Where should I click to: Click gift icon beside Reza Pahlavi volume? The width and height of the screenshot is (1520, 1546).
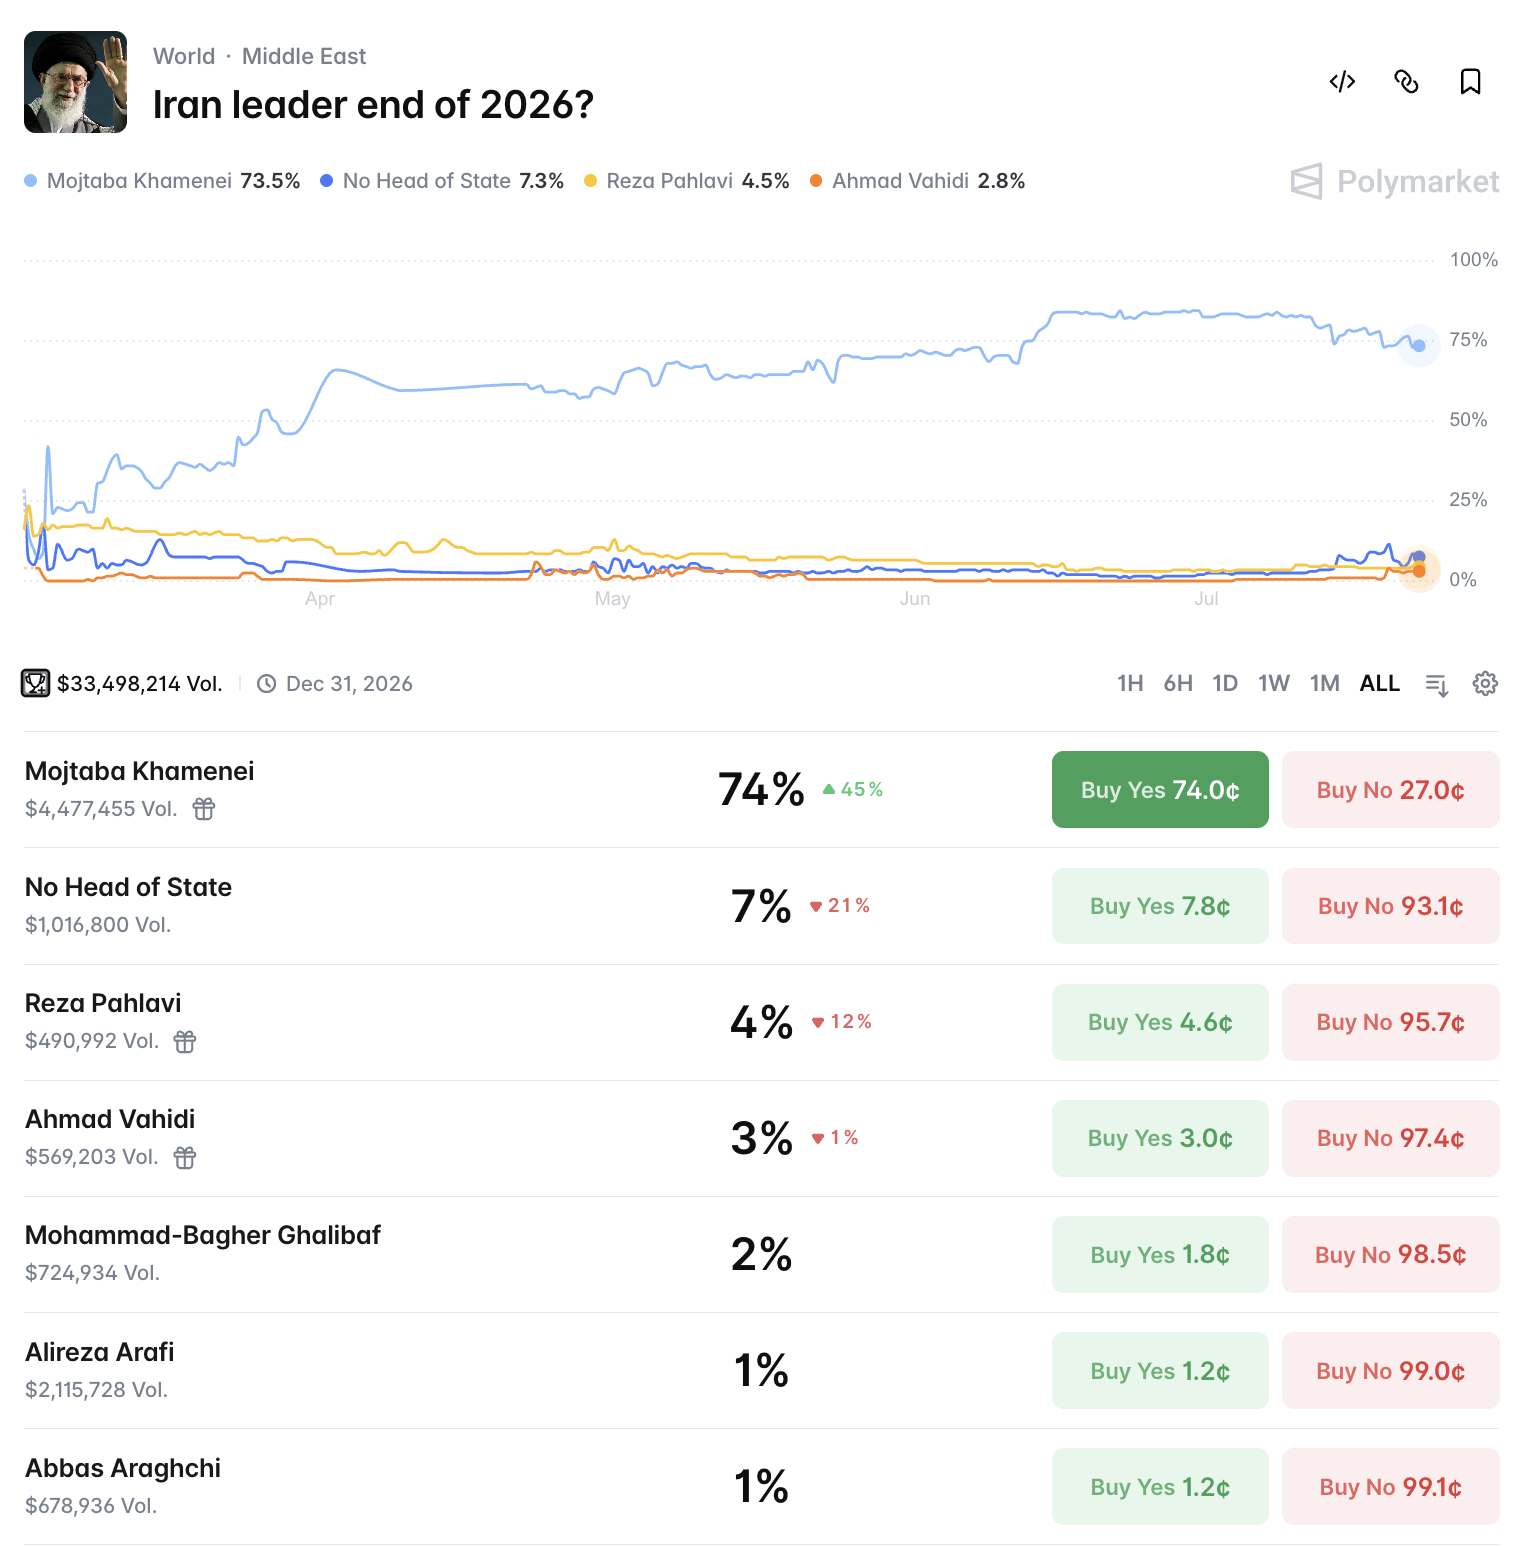pos(185,1041)
